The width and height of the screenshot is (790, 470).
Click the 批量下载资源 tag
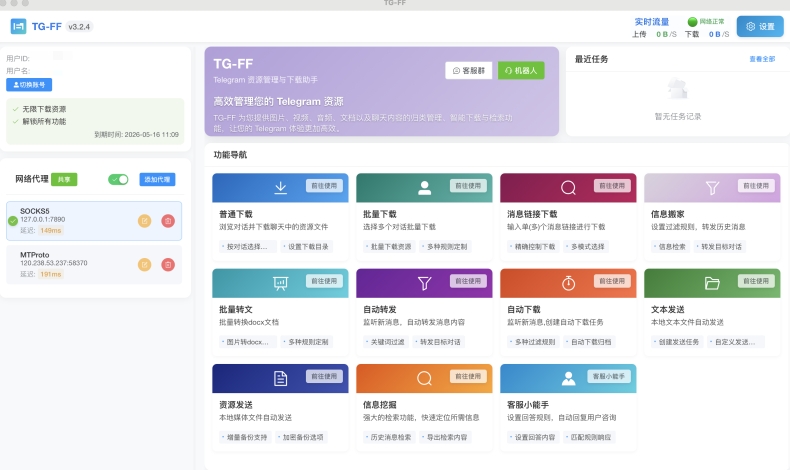click(x=388, y=247)
